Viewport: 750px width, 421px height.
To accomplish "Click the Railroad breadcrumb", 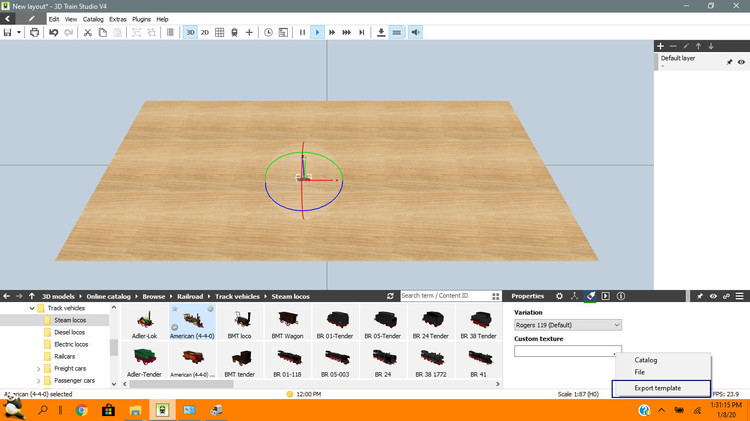I will (x=190, y=297).
